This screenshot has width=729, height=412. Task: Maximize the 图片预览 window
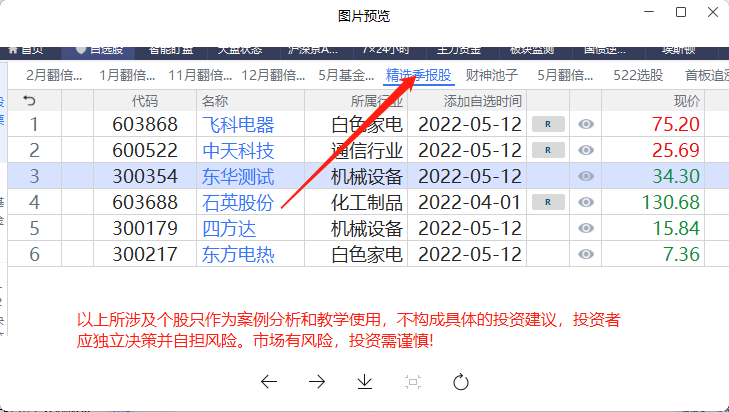click(681, 12)
